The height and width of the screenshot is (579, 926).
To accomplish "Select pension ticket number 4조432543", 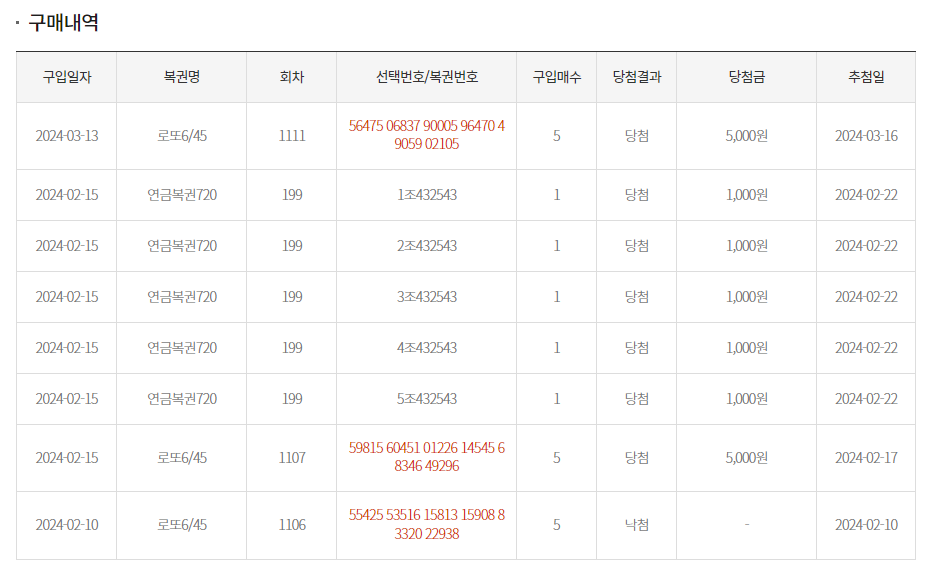I will [427, 348].
